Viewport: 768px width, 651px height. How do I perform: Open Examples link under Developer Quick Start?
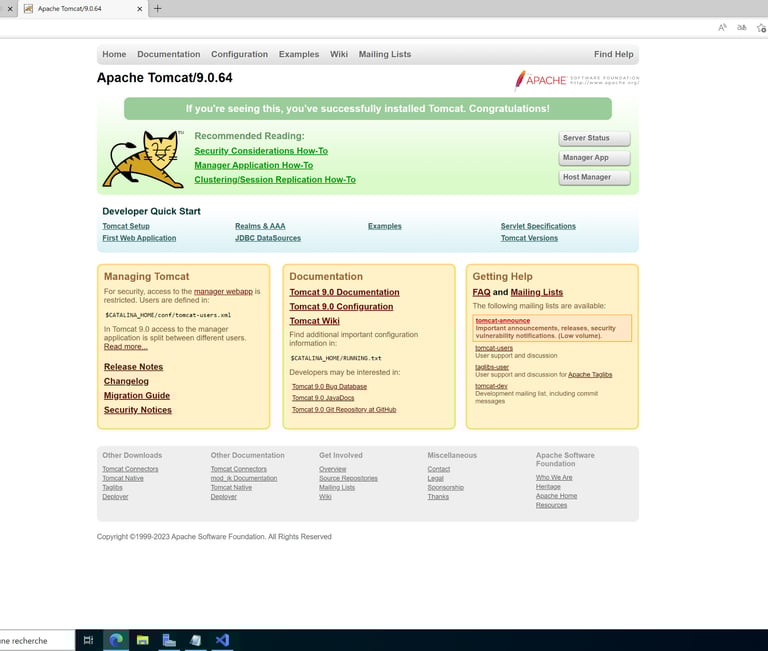[x=384, y=226]
